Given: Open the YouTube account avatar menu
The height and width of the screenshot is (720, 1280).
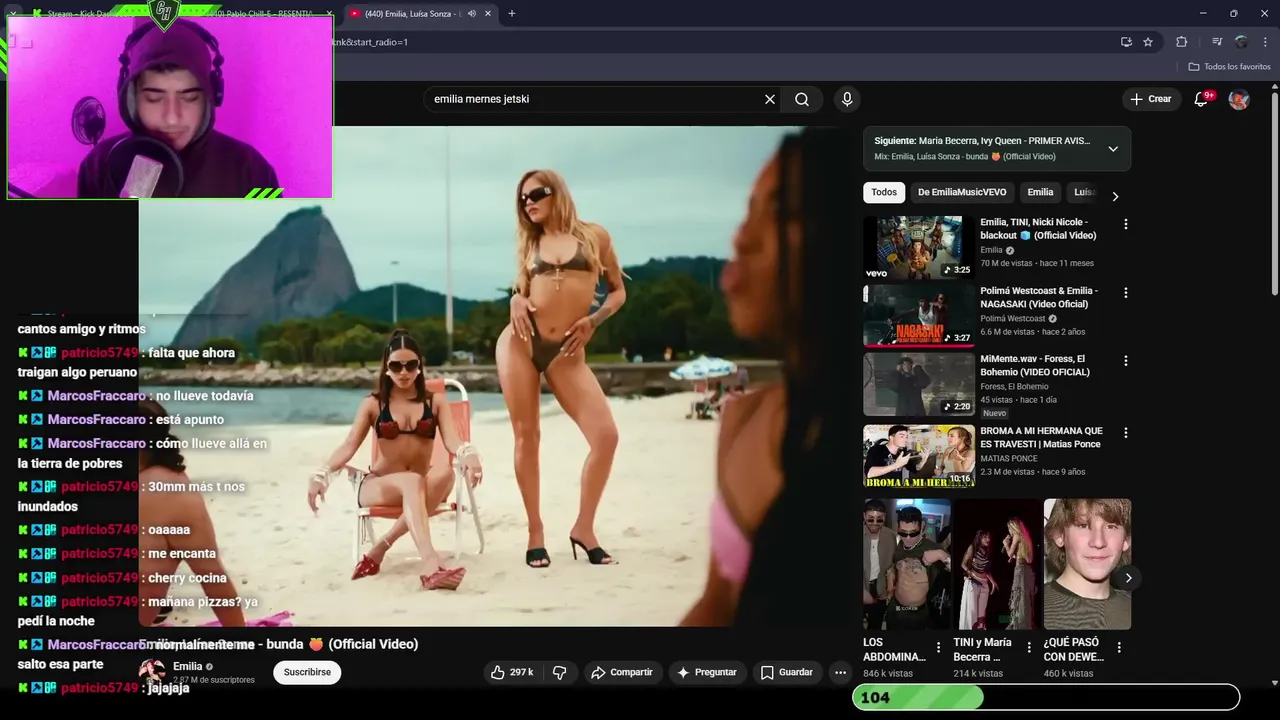Looking at the screenshot, I should click(1239, 99).
